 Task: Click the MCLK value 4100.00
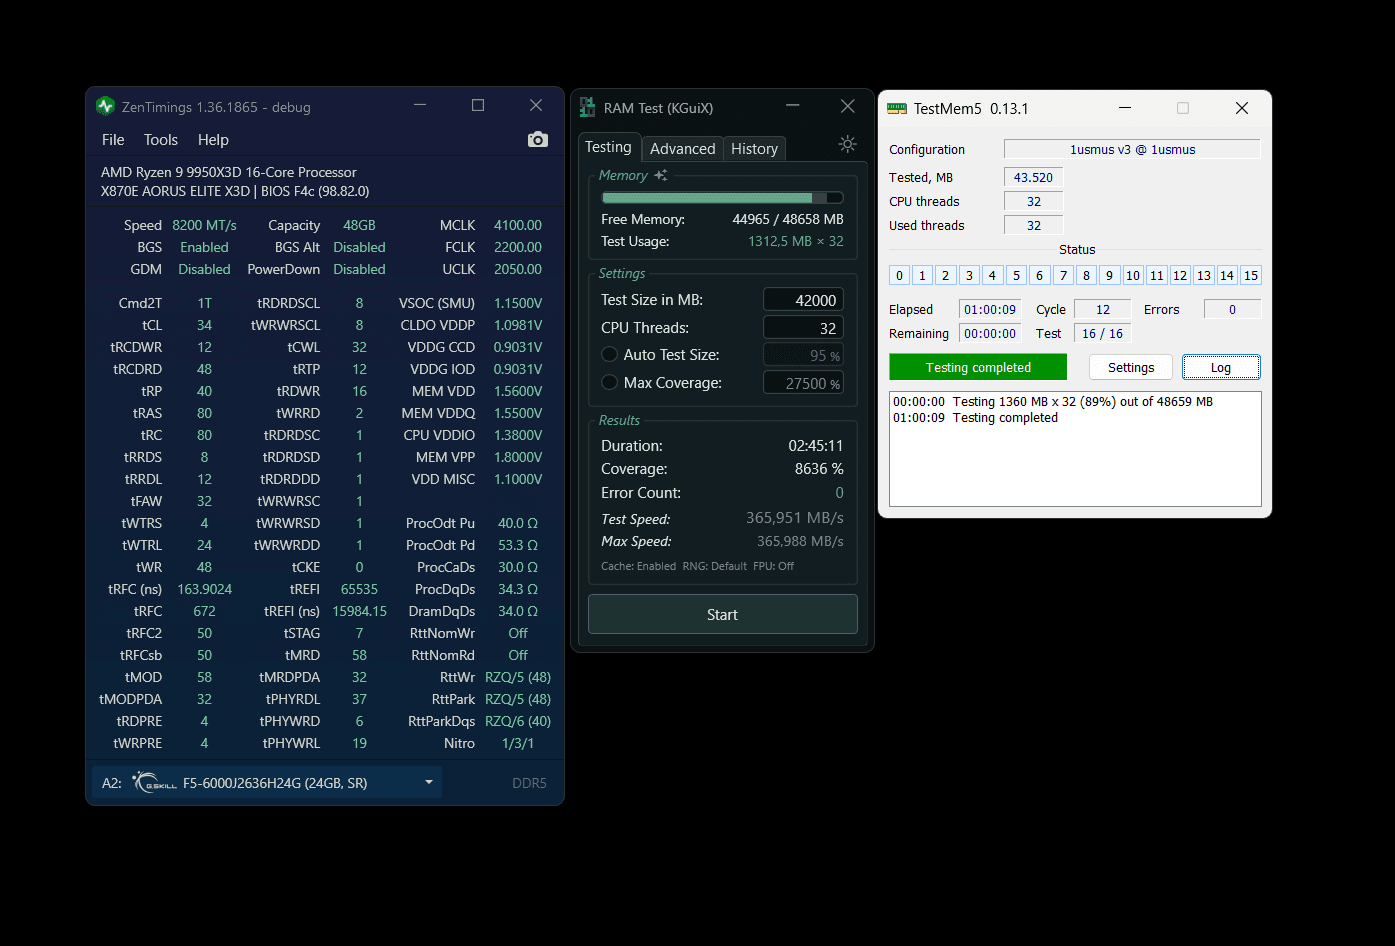click(x=518, y=225)
